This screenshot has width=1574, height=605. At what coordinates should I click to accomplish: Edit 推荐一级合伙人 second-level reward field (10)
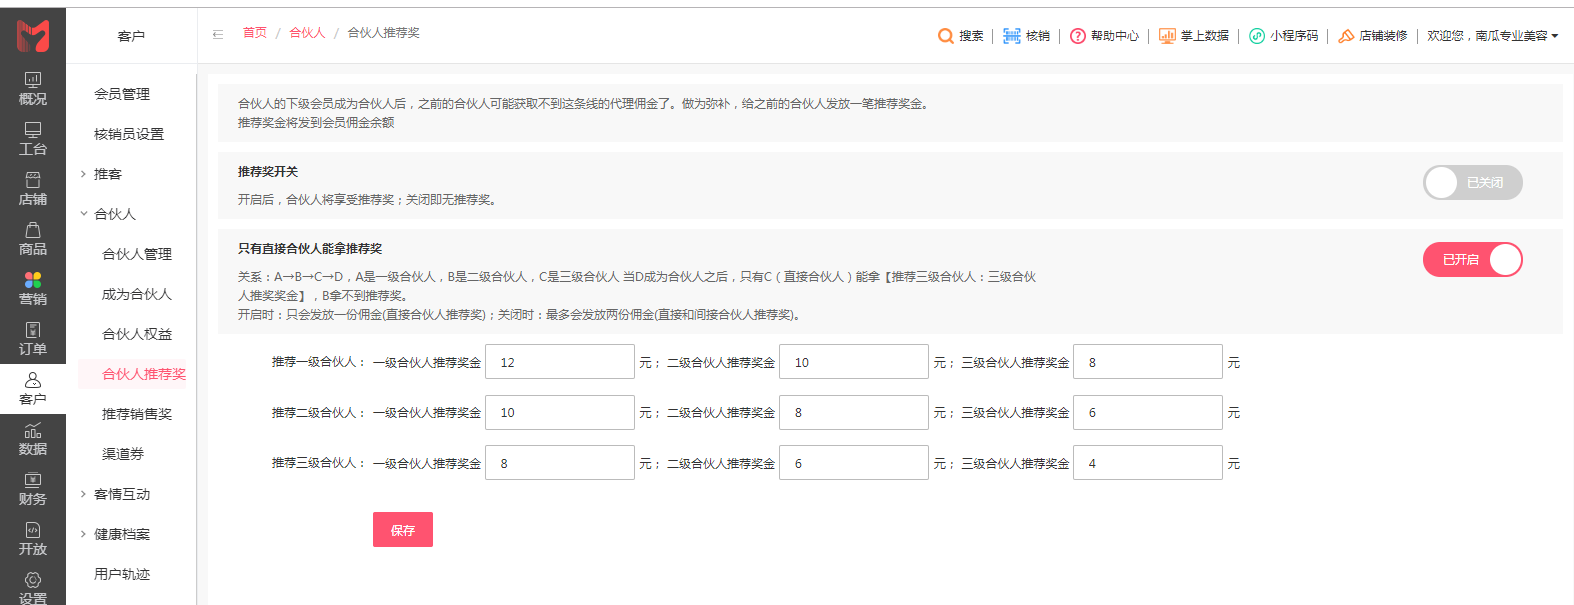854,362
